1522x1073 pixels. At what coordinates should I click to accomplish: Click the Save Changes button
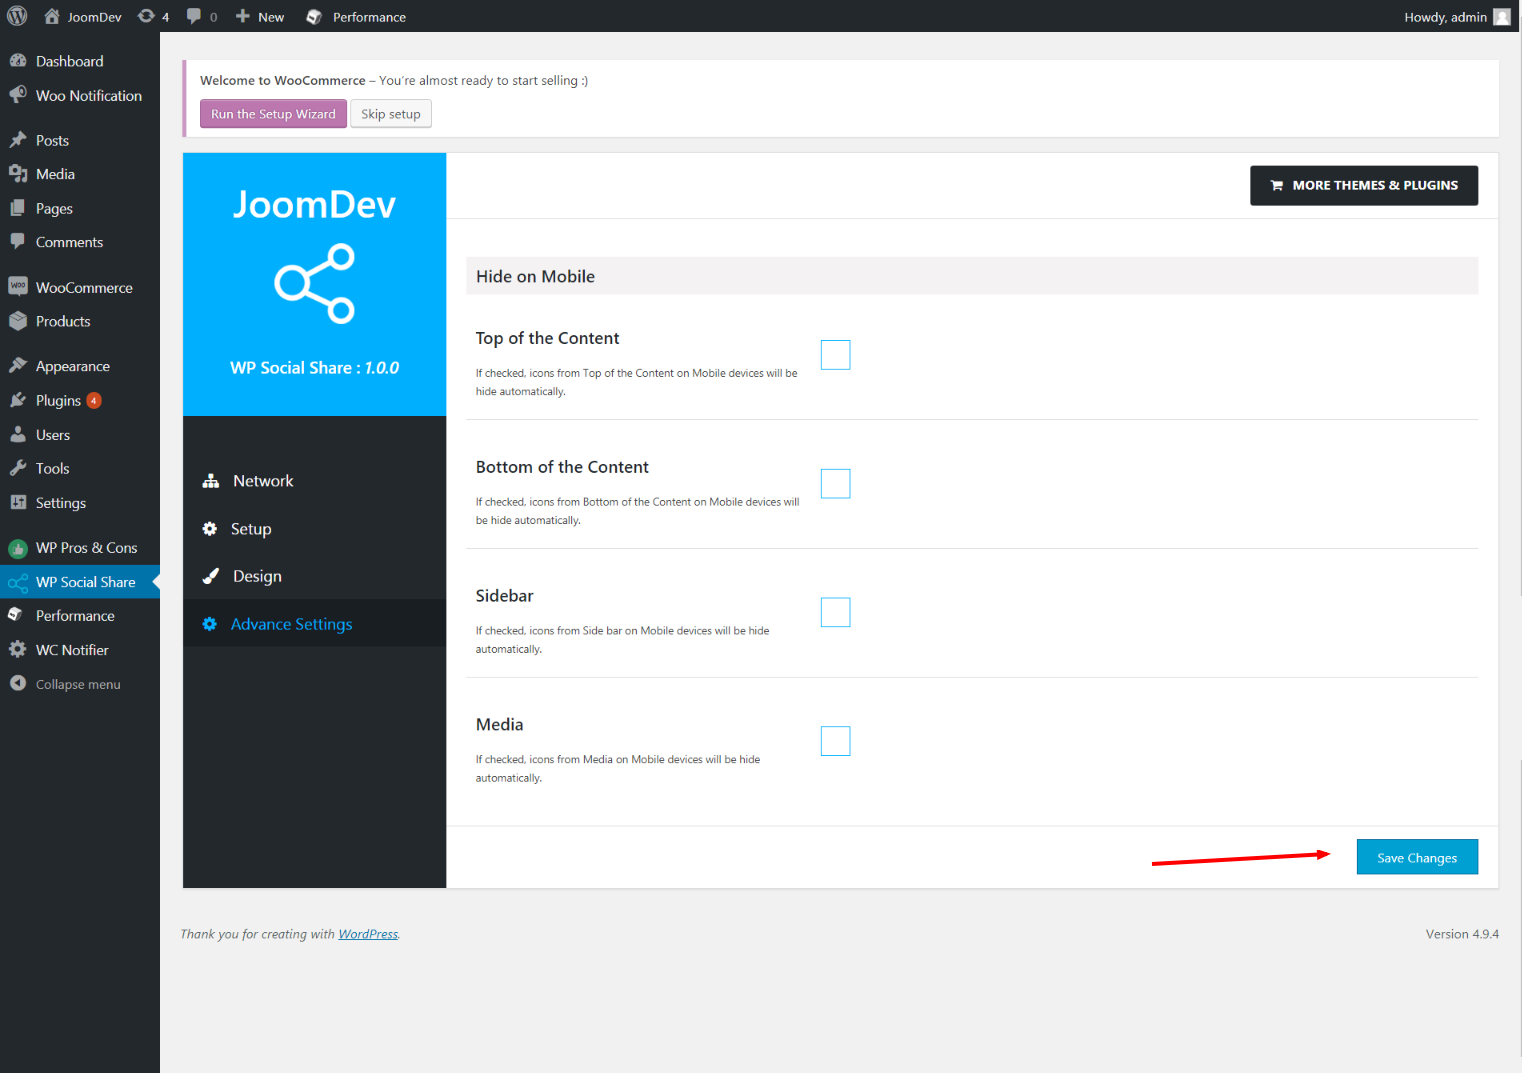1417,857
